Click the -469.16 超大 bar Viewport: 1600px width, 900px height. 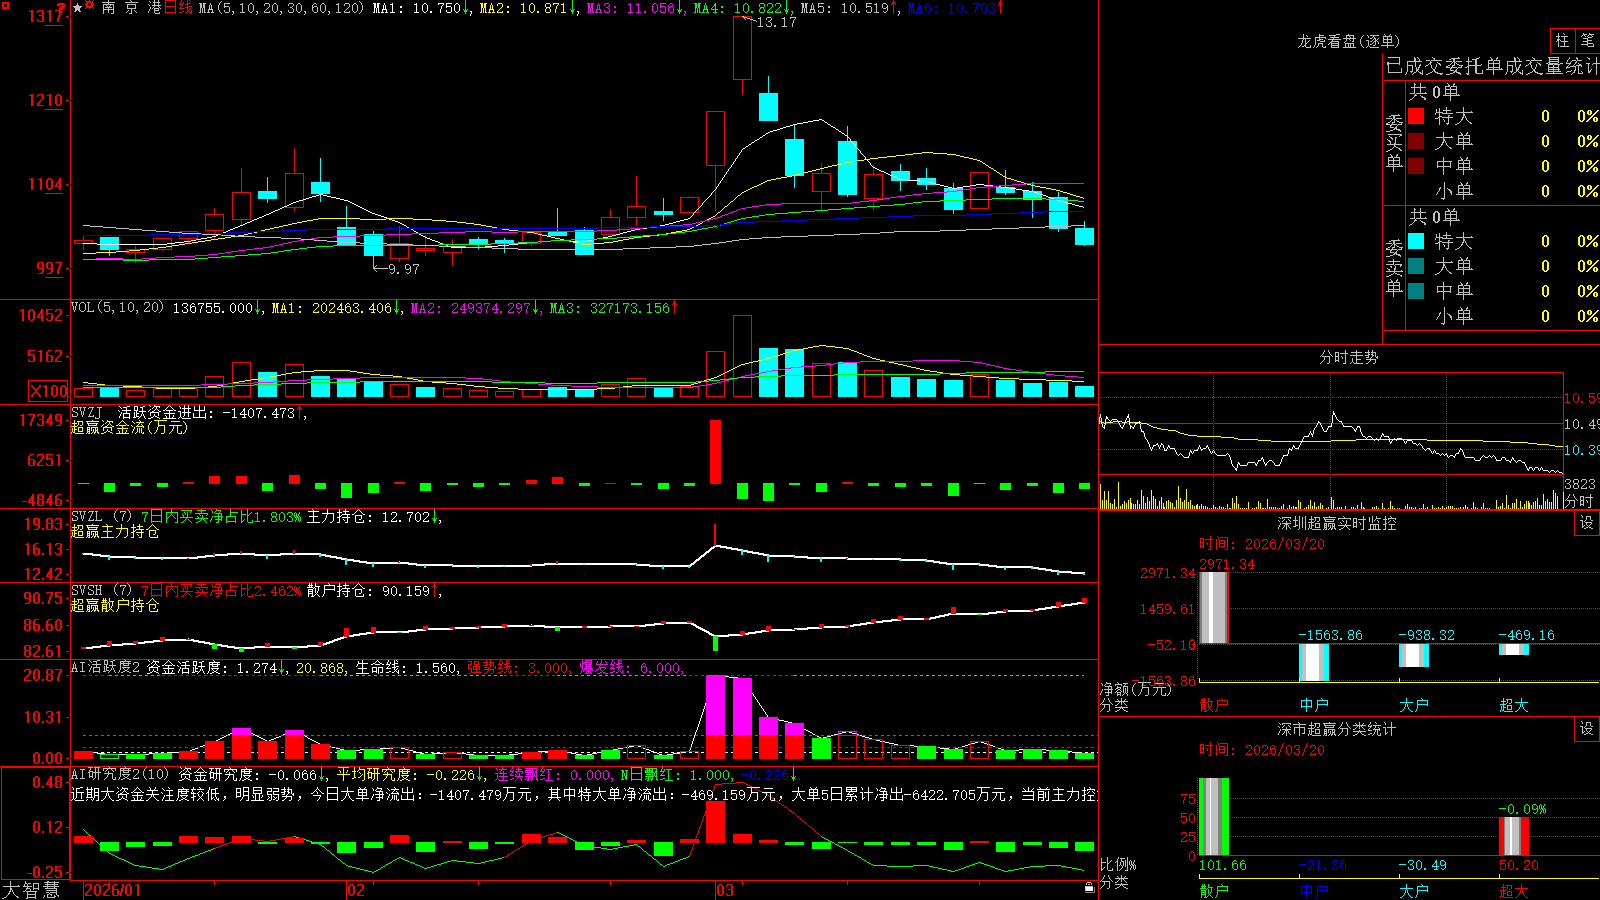pyautogui.click(x=1513, y=649)
